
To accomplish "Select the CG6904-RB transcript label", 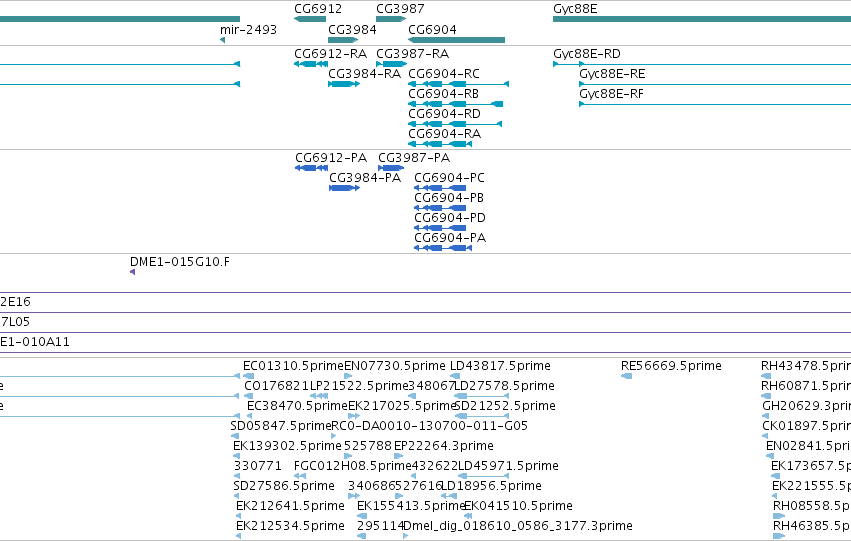I will 443,94.
